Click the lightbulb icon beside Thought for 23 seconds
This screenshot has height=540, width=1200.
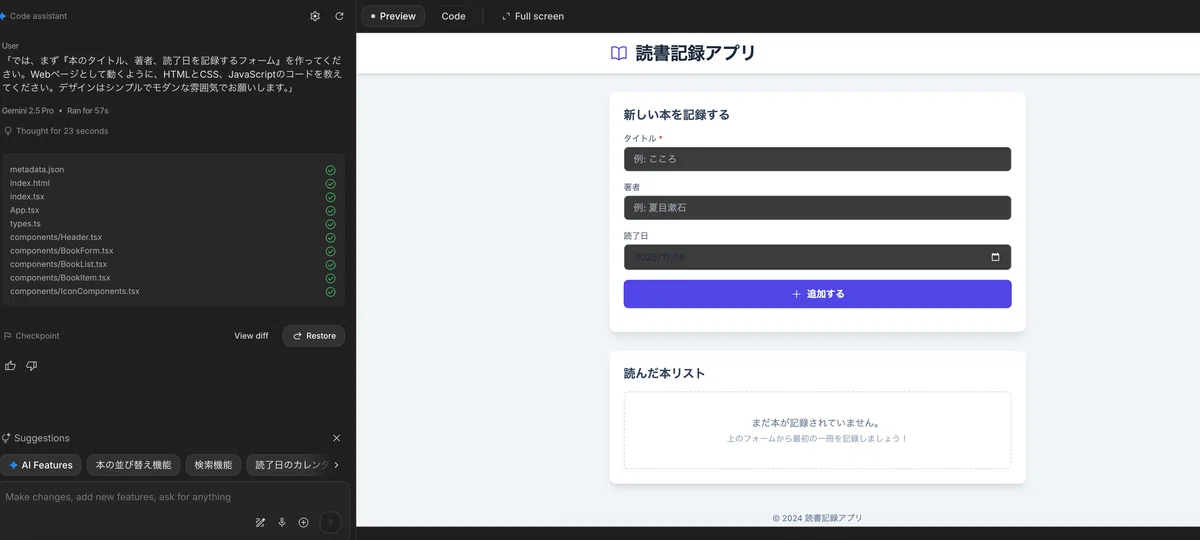click(x=8, y=131)
